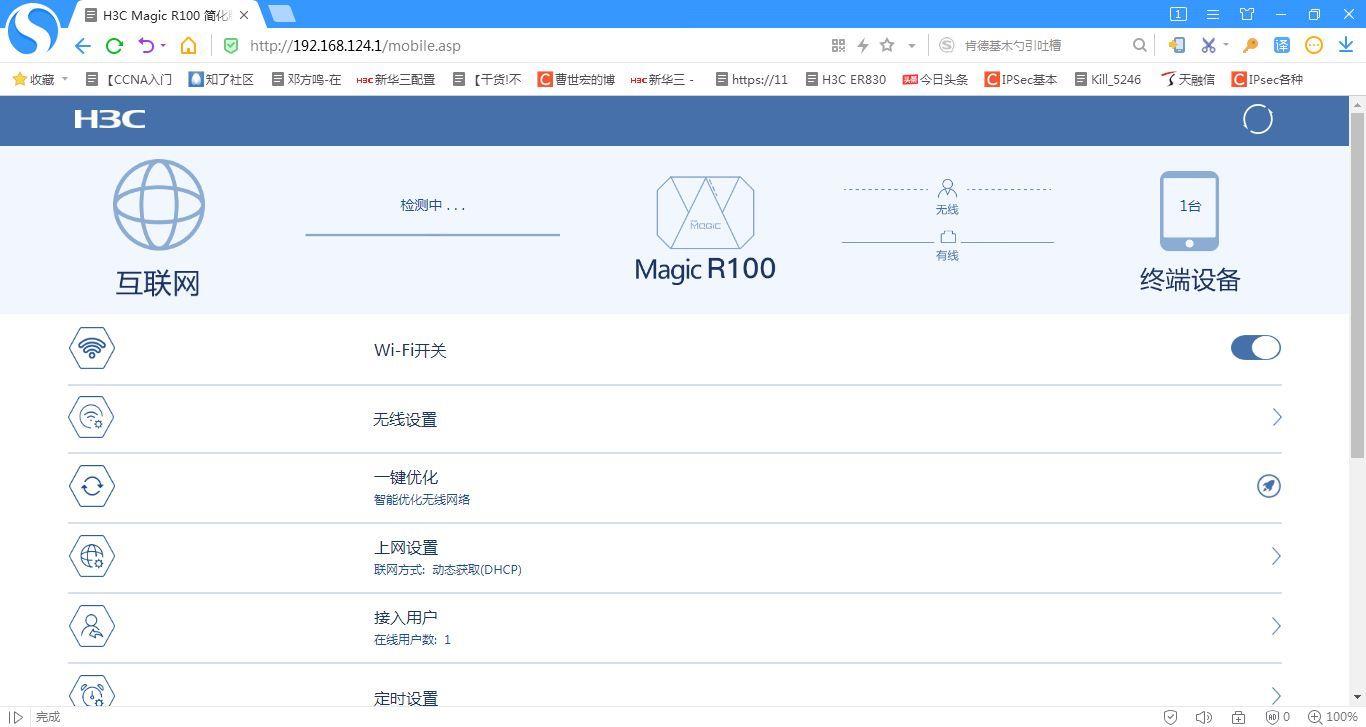Expand 无线设置 row chevron
1366x727 pixels.
tap(1277, 417)
